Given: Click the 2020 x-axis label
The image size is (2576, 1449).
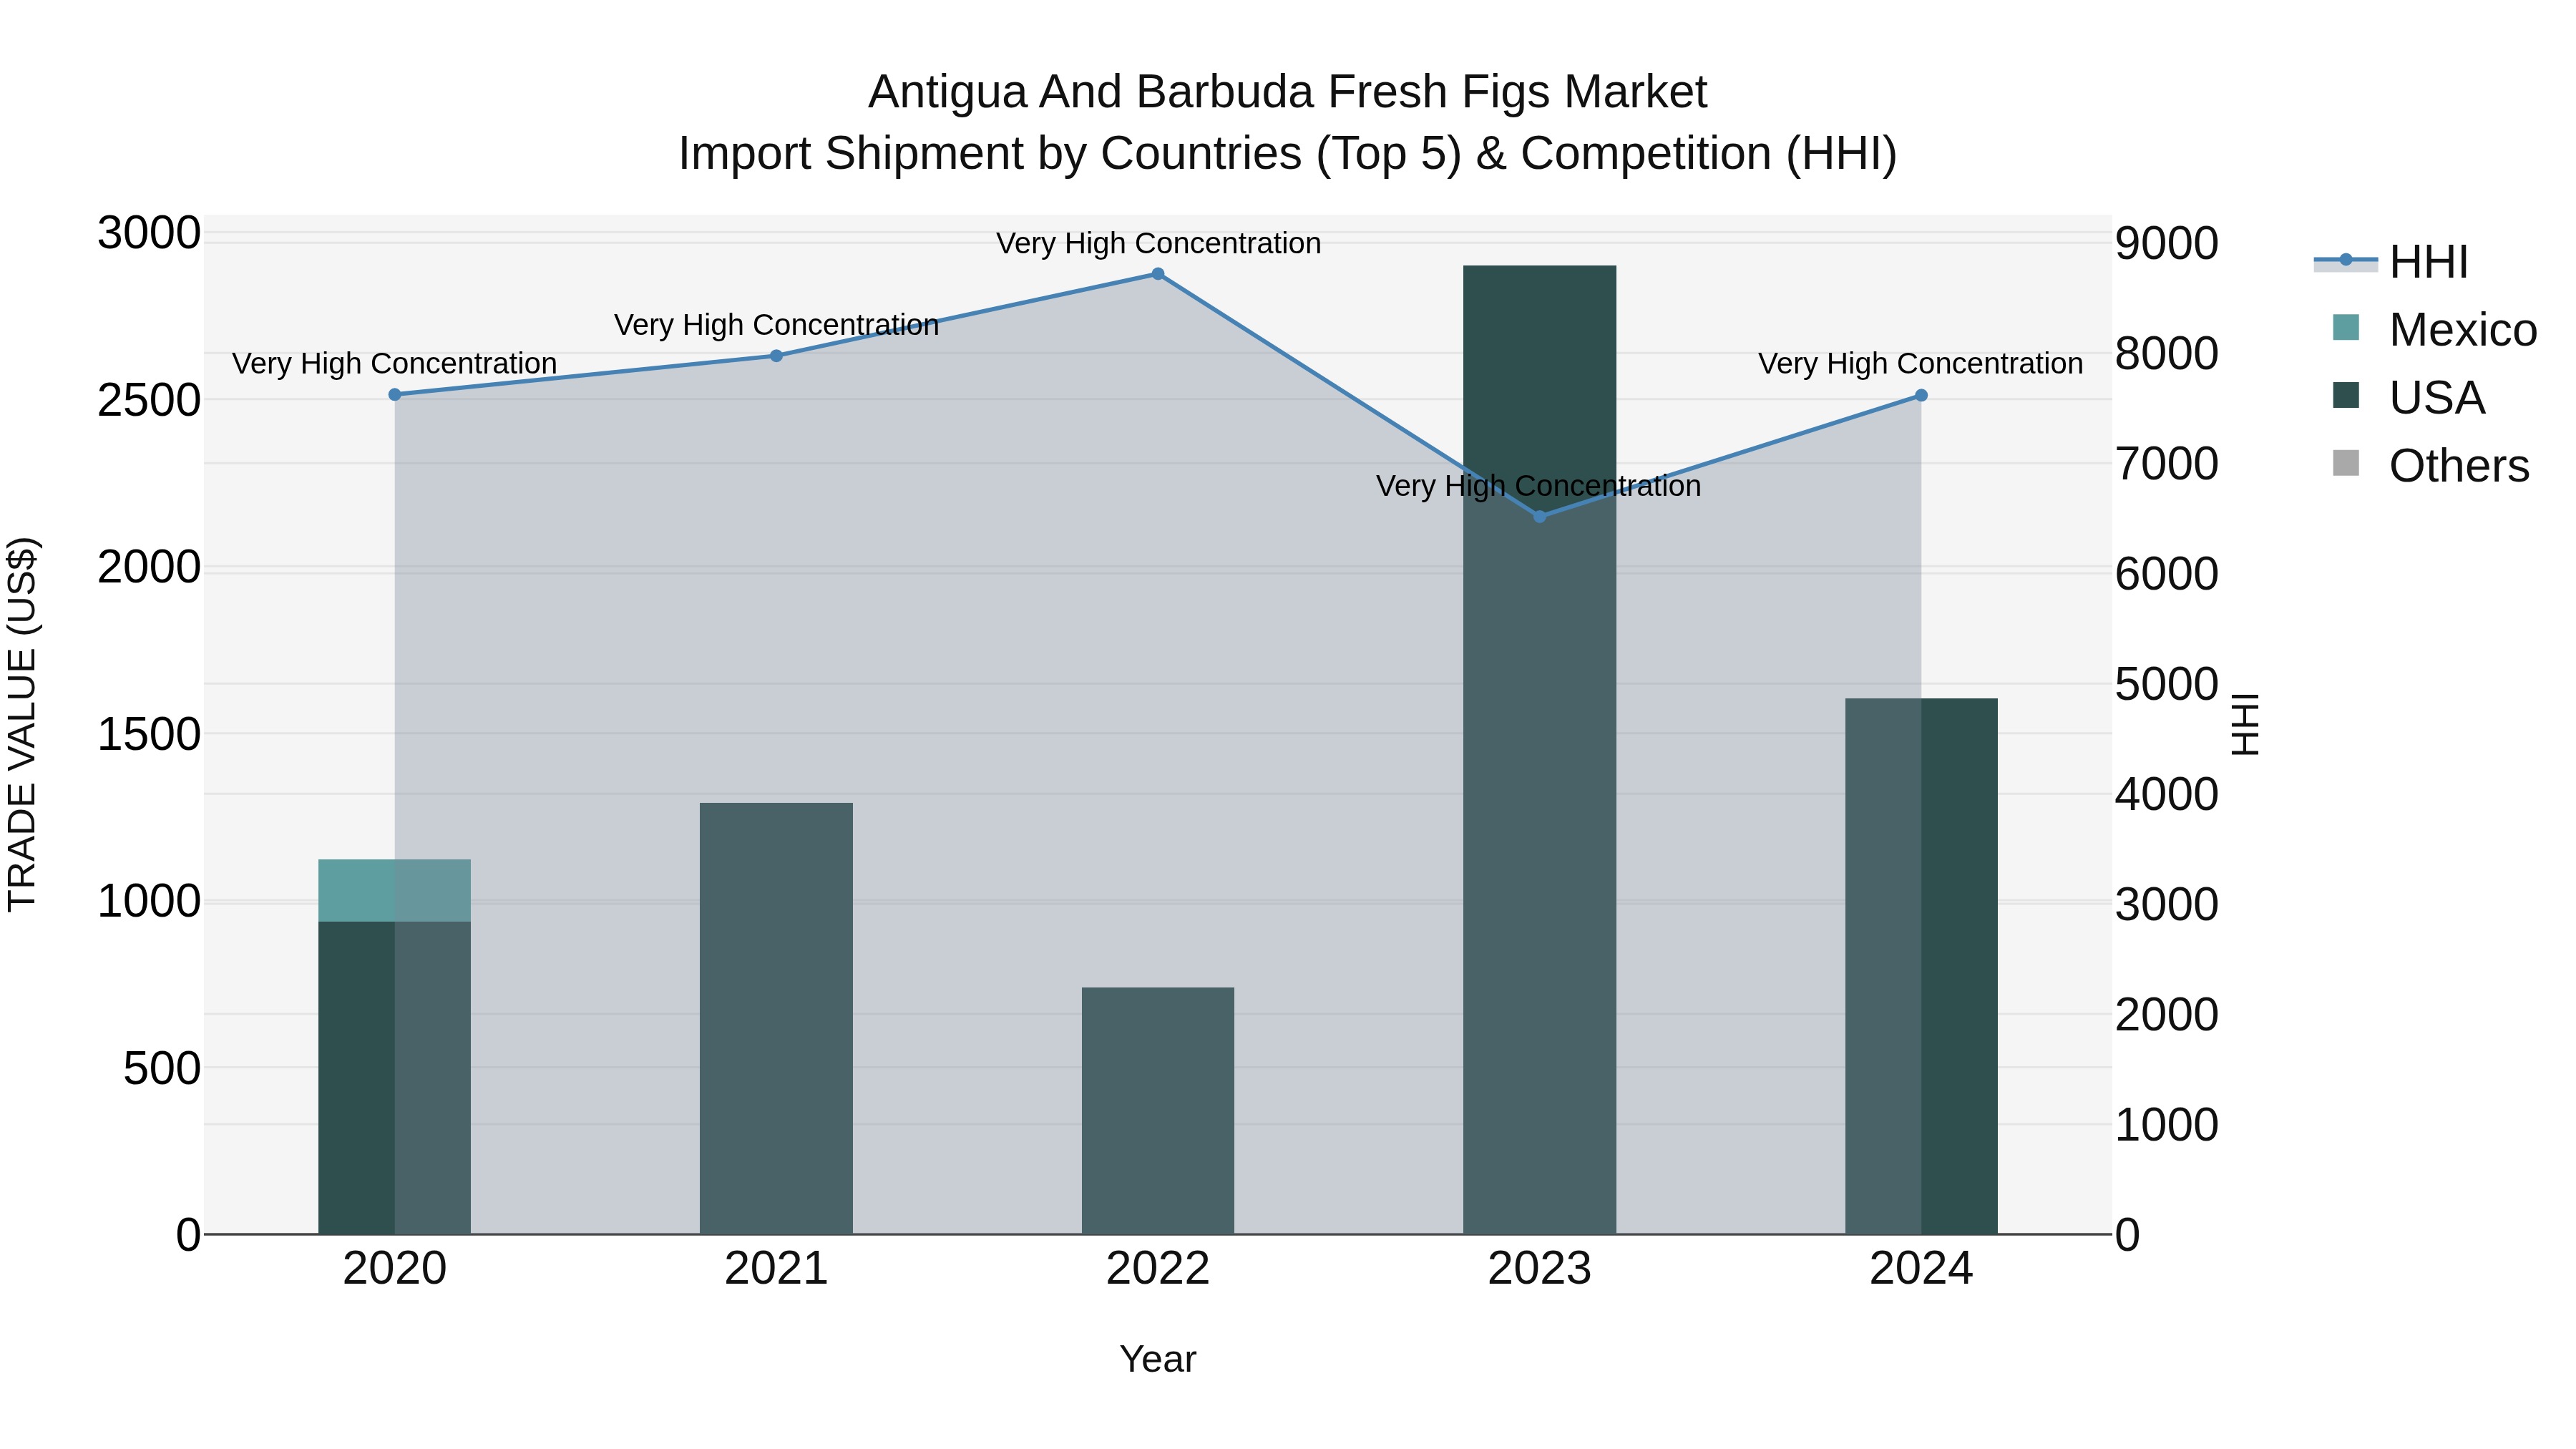Looking at the screenshot, I should (x=394, y=1270).
